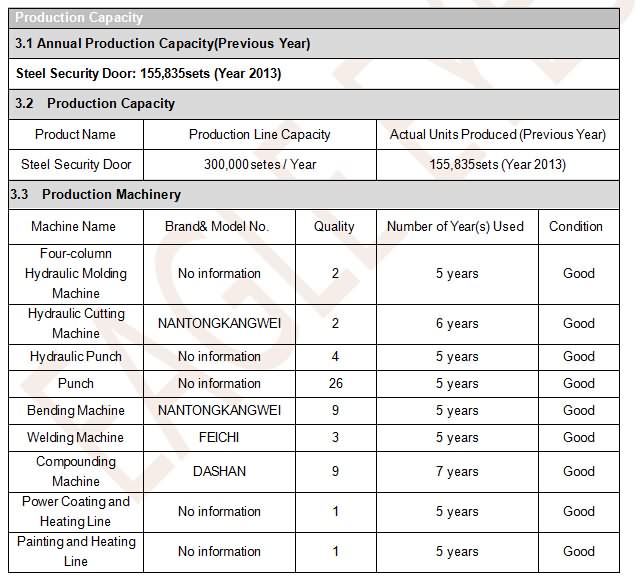The width and height of the screenshot is (641, 579).
Task: Click 'Good' in Hydraulic Cutting Machine row
Action: point(579,323)
